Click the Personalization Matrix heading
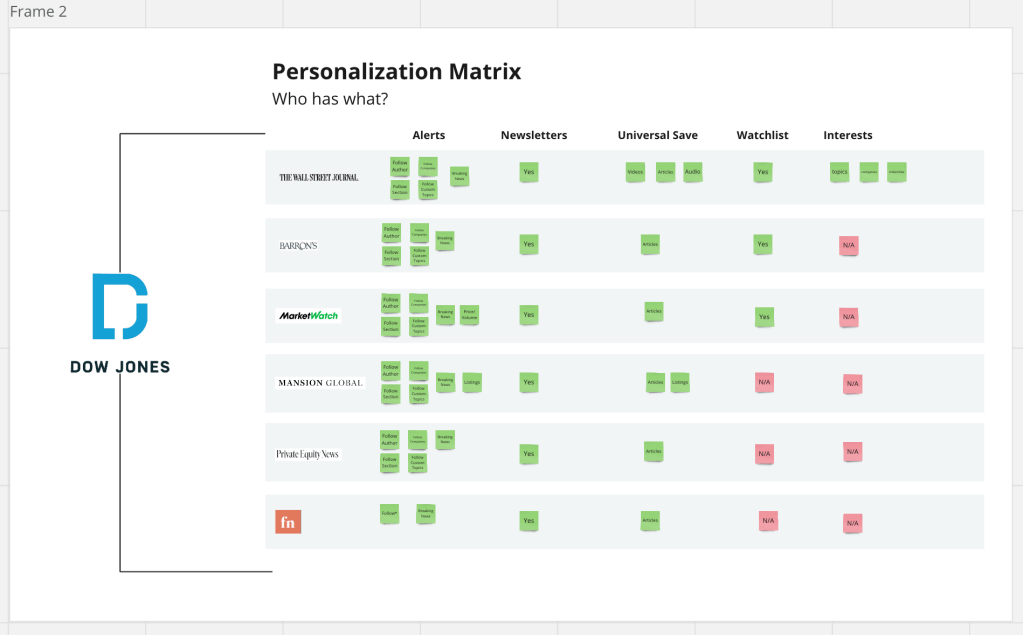Screen dimensions: 1023x635 click(x=396, y=72)
